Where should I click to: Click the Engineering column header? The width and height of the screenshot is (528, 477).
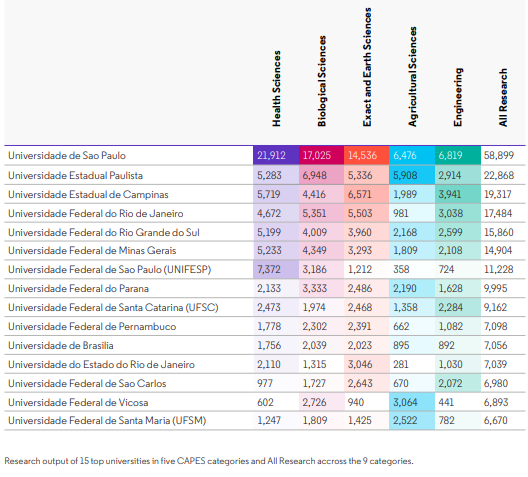click(x=458, y=97)
